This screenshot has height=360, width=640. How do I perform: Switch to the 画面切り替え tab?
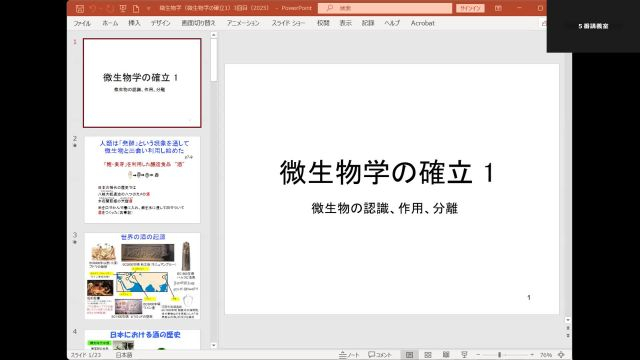(198, 23)
